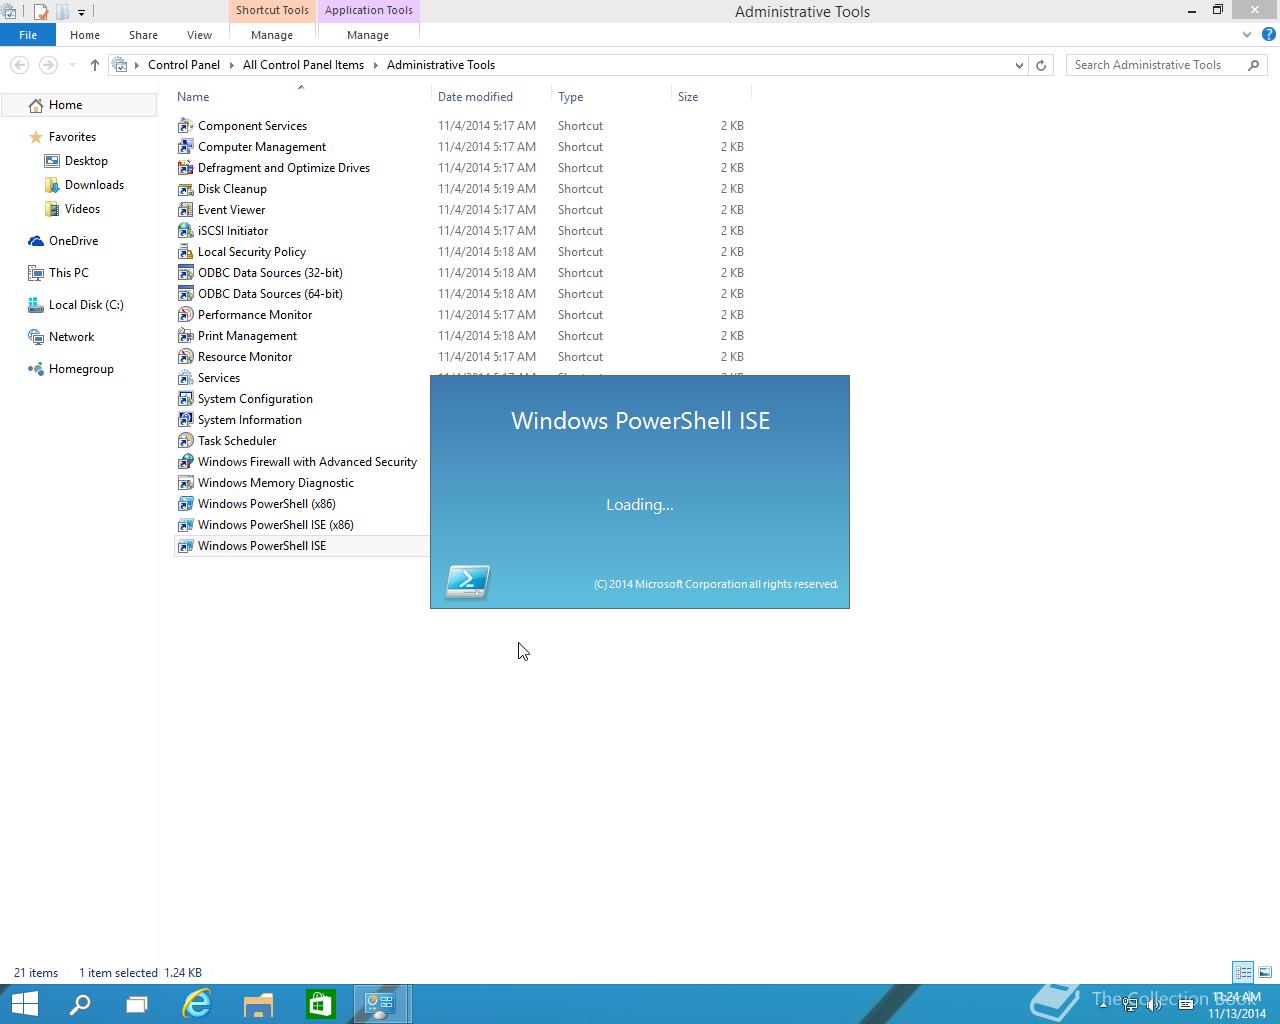Open the Task View taskbar icon
1280x1024 pixels.
pyautogui.click(x=137, y=1004)
